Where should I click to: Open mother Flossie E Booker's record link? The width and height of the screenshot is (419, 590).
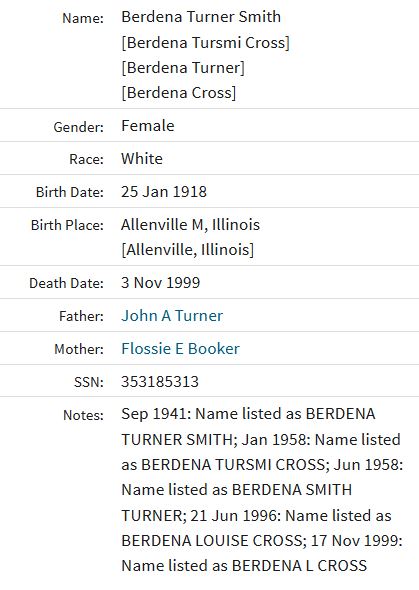(180, 348)
